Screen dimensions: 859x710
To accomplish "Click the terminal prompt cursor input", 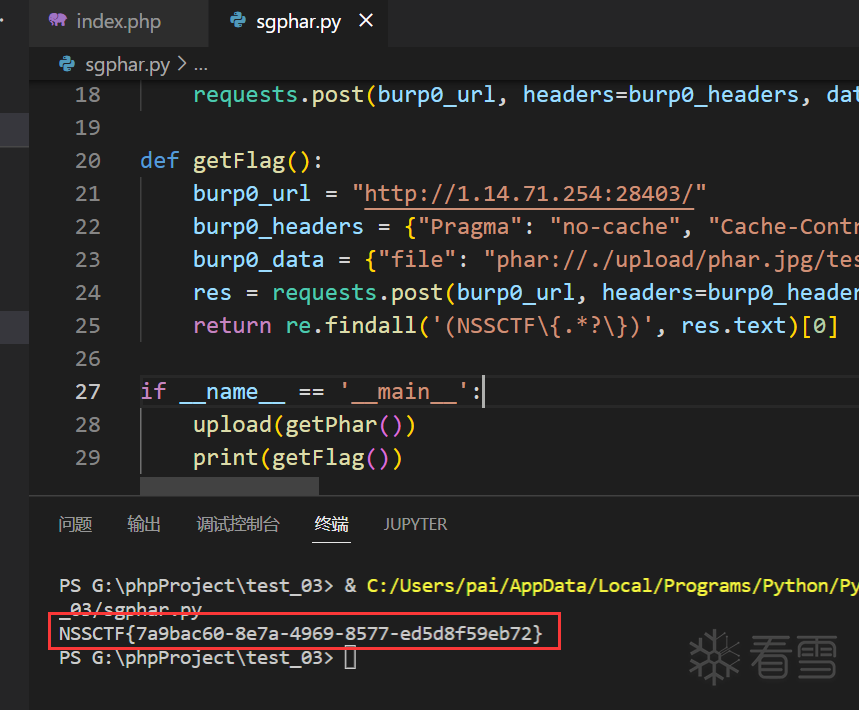I will pyautogui.click(x=351, y=658).
